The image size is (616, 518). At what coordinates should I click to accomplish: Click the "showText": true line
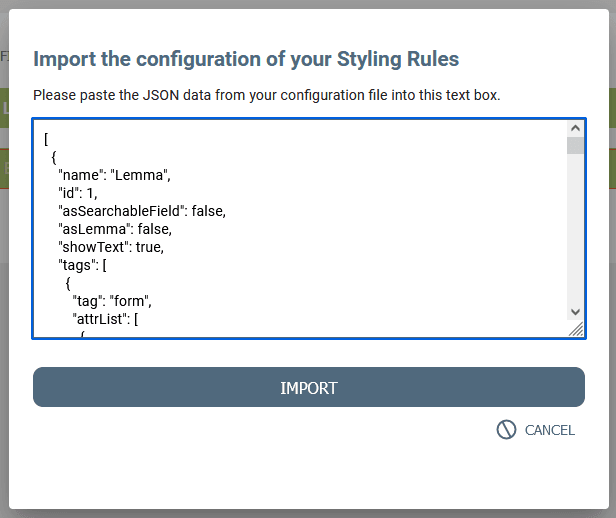[x=110, y=246]
